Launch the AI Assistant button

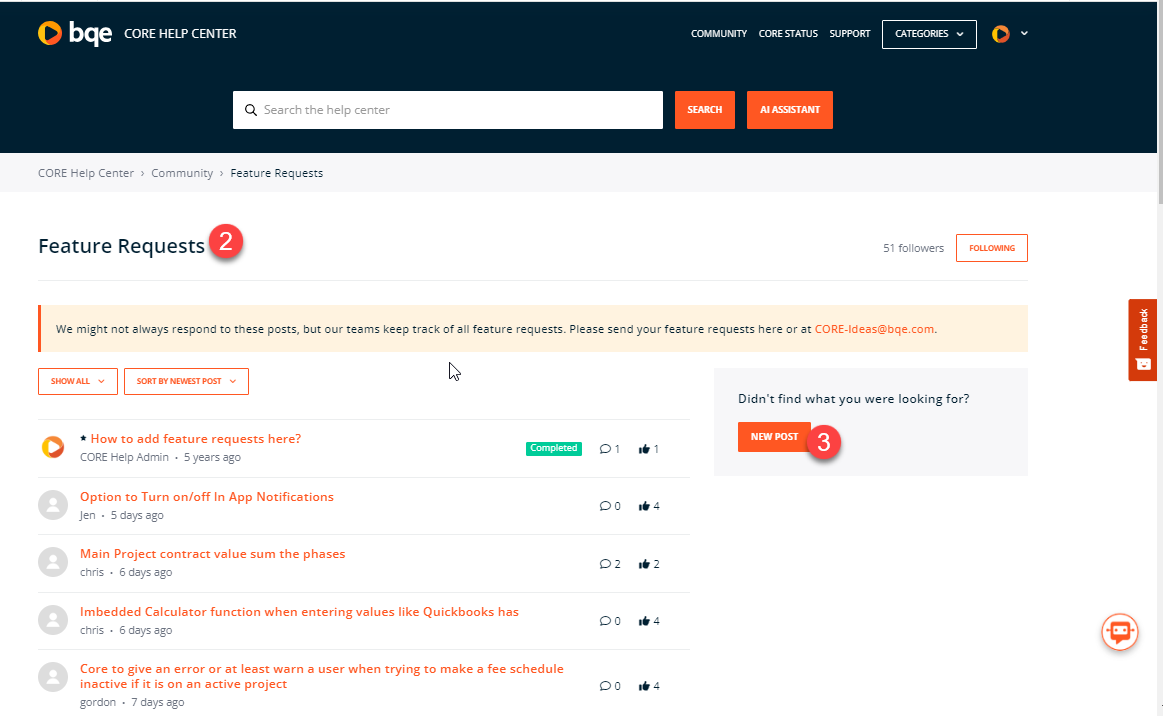click(x=789, y=110)
